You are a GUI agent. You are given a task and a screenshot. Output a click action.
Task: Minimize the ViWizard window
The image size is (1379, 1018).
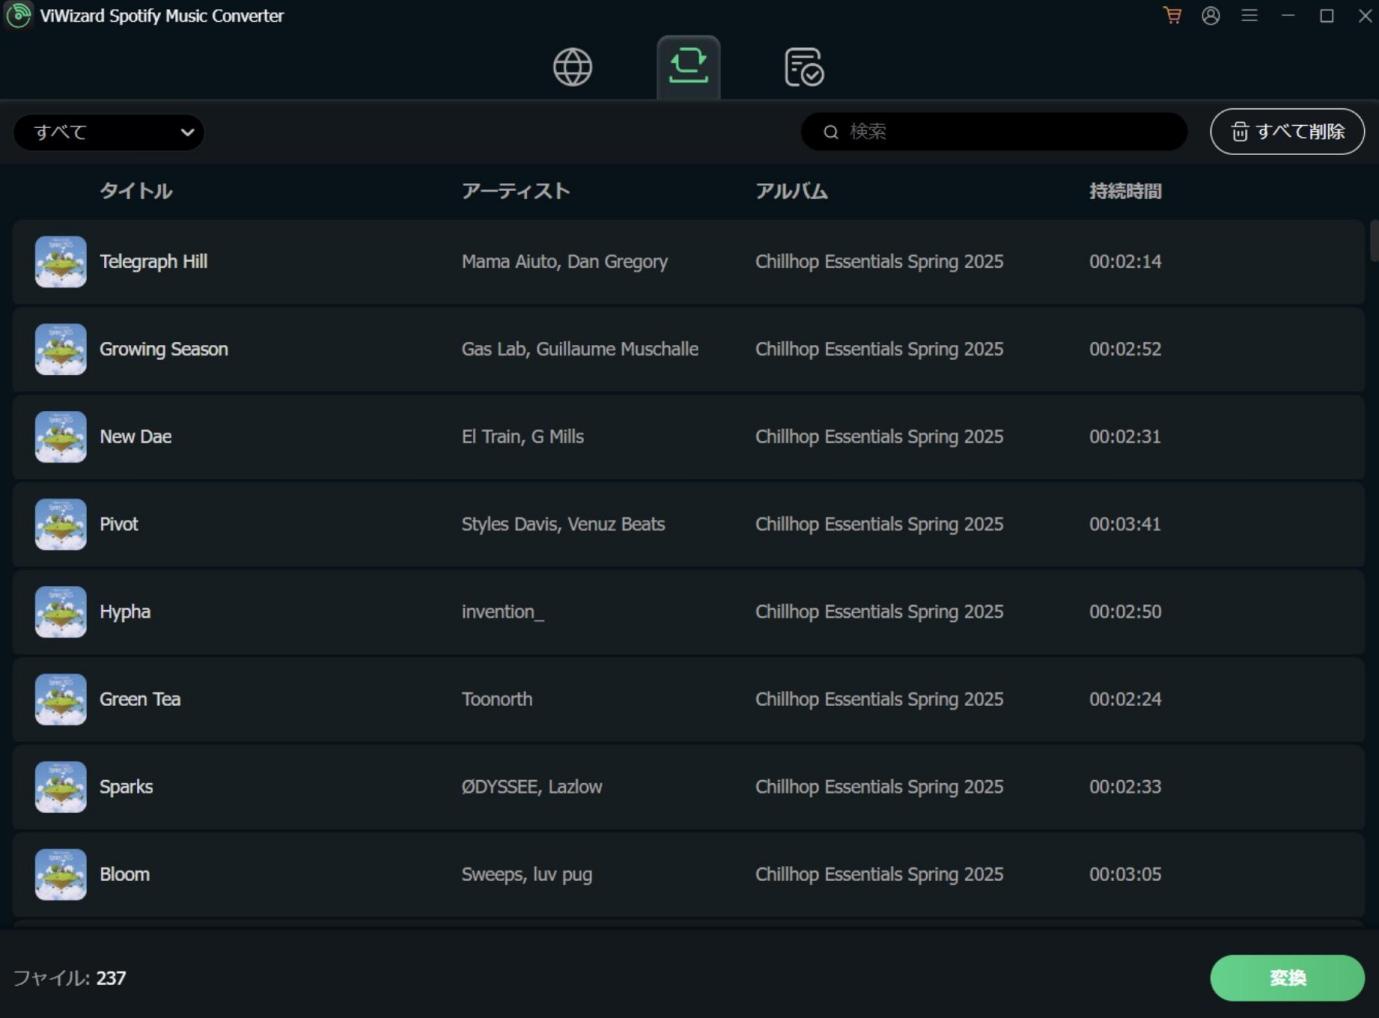point(1288,15)
